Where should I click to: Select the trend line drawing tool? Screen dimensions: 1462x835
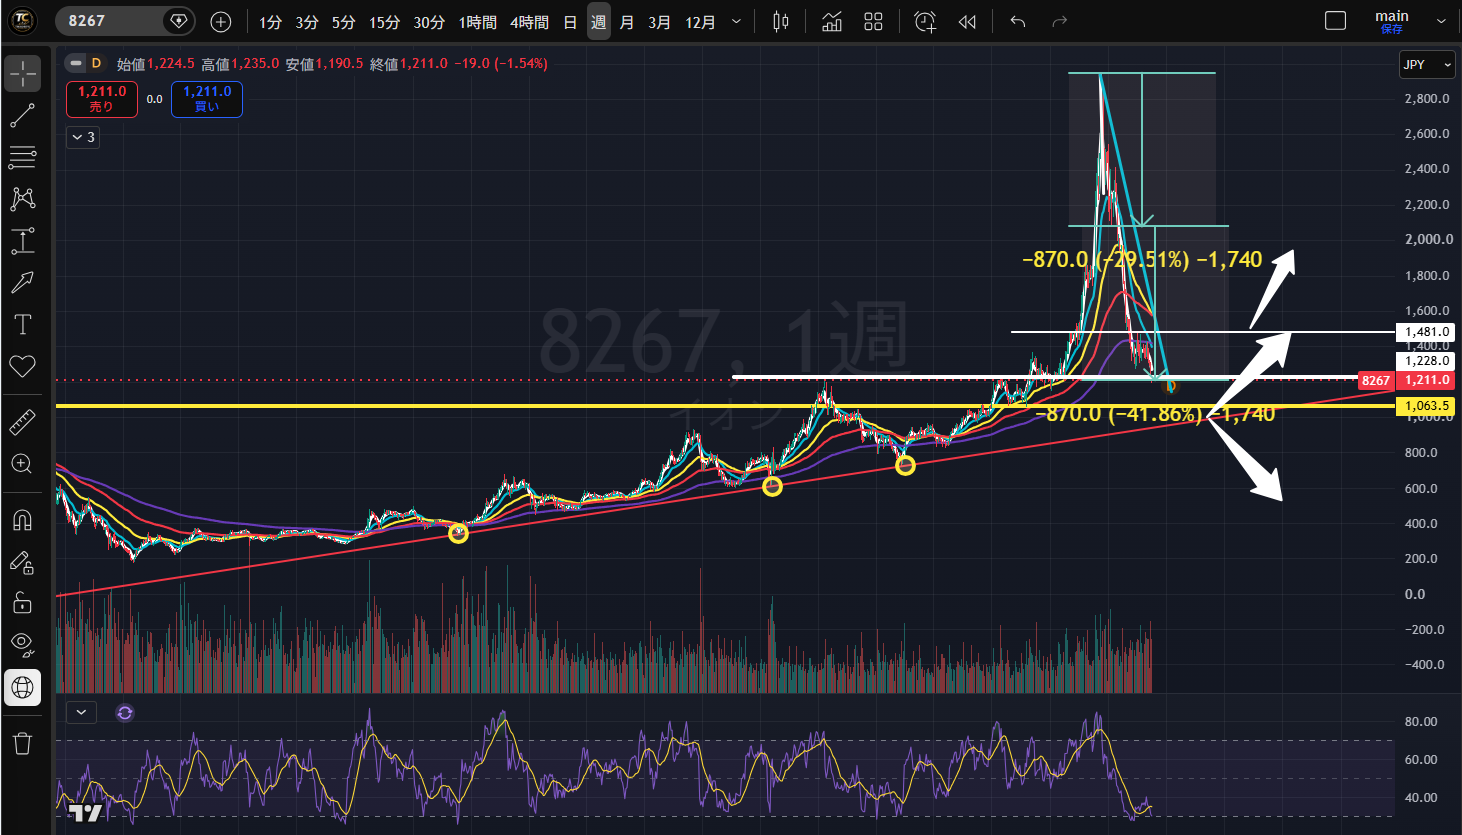point(22,116)
